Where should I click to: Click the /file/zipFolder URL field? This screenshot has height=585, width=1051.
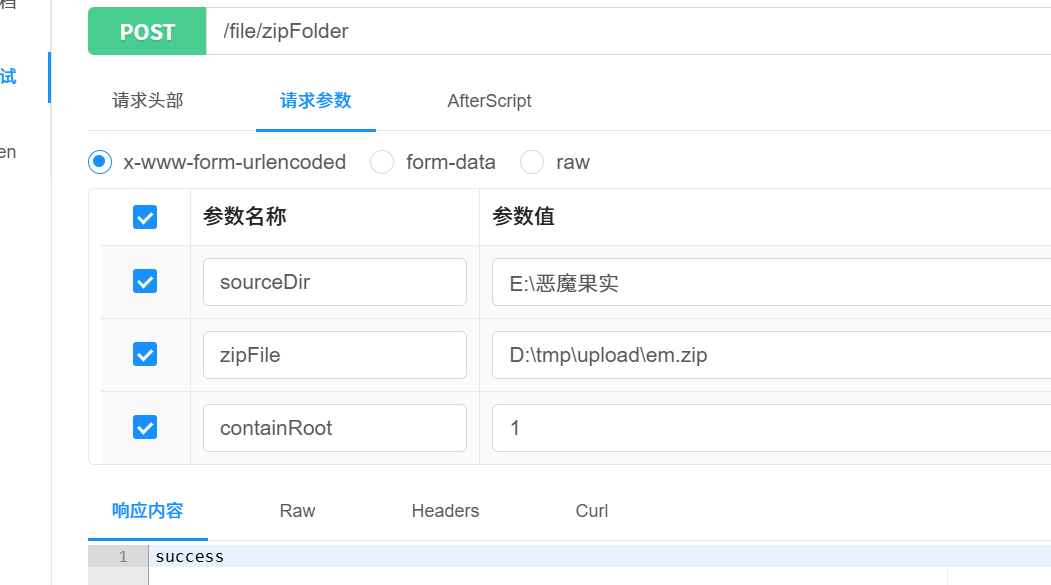[629, 31]
